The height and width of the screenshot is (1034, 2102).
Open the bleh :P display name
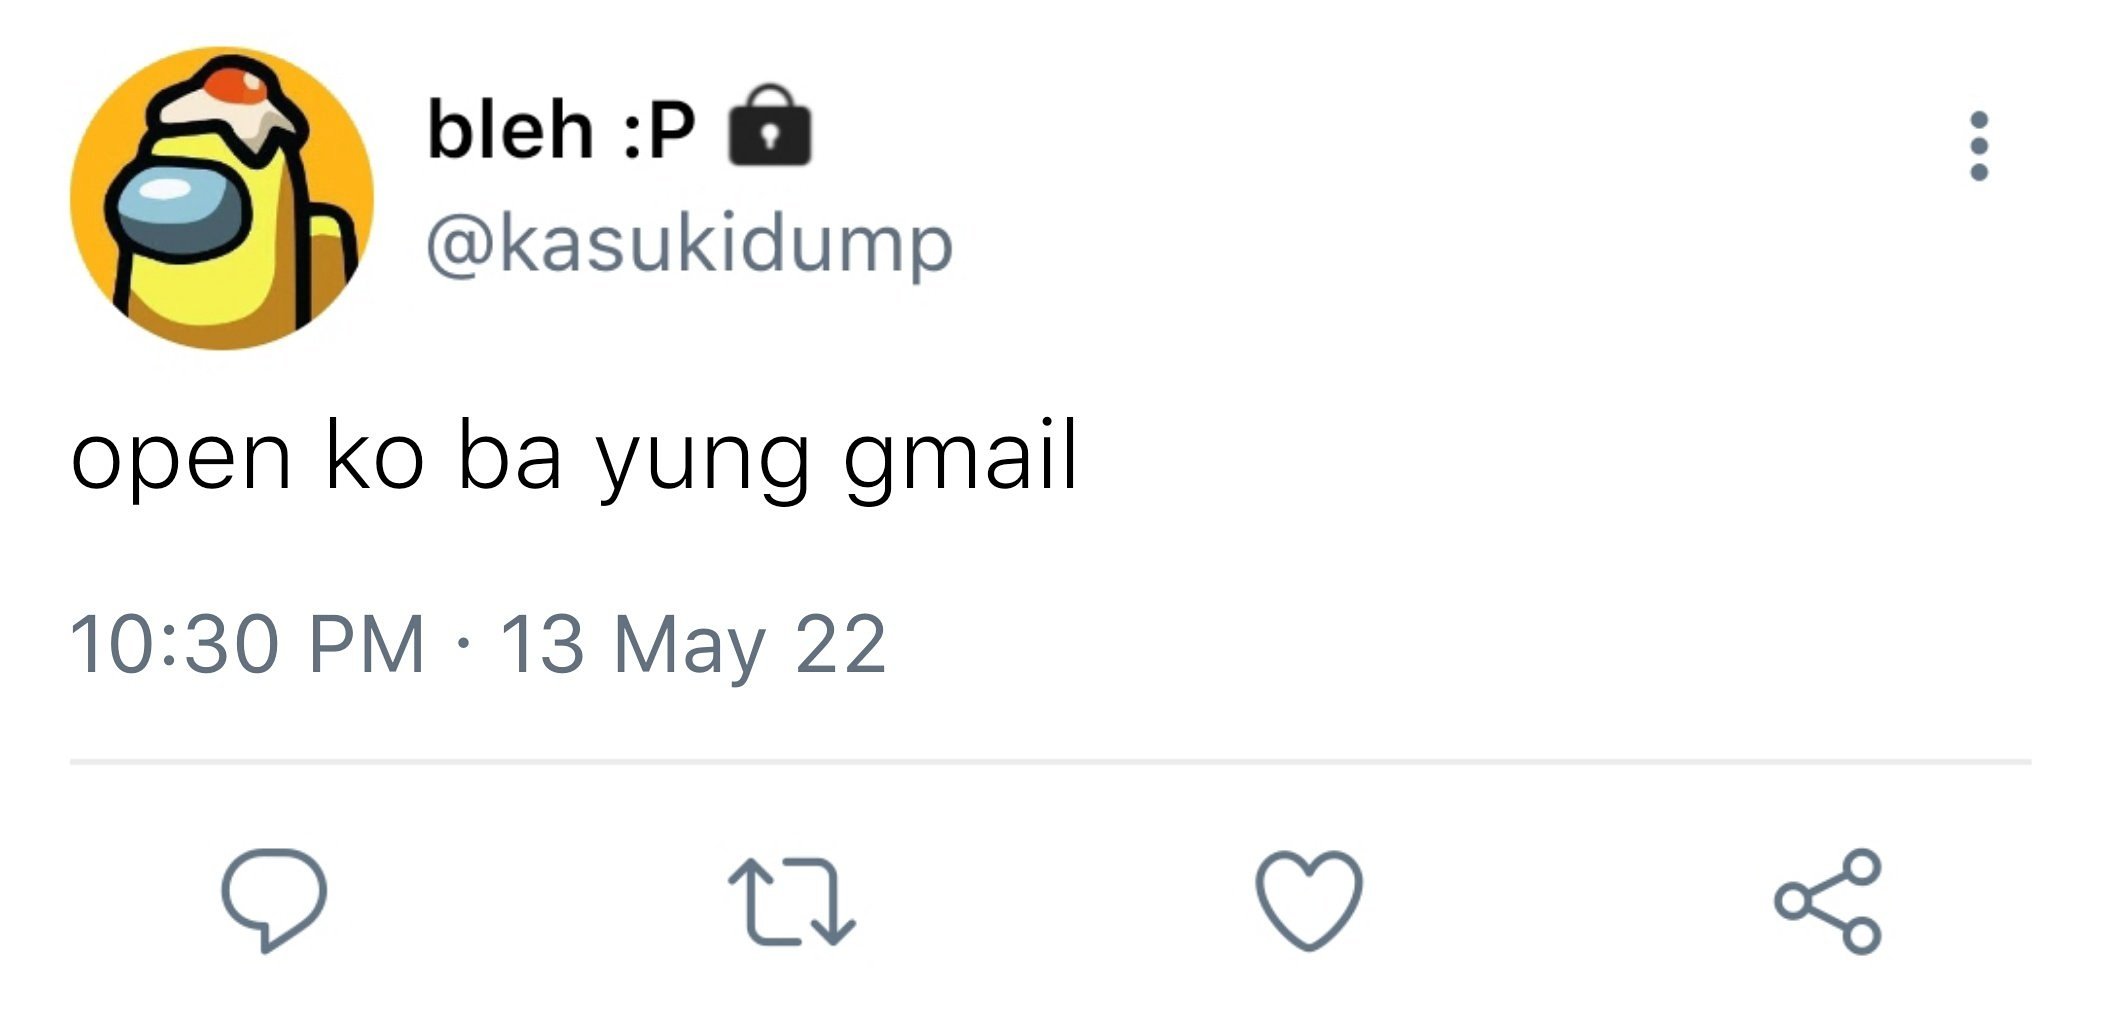[x=561, y=129]
